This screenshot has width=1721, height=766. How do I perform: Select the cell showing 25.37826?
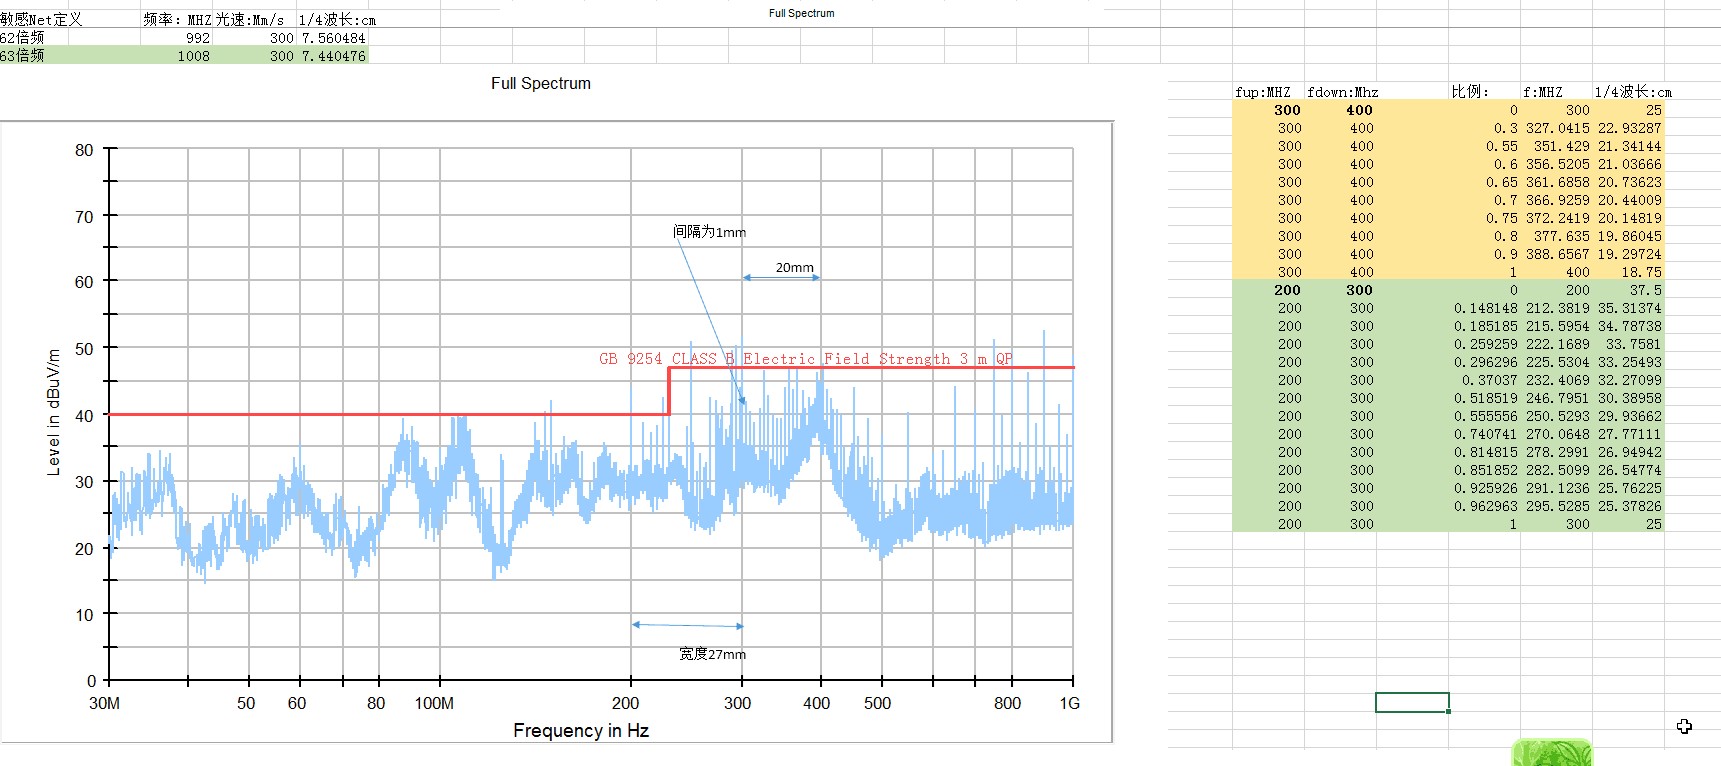1629,506
